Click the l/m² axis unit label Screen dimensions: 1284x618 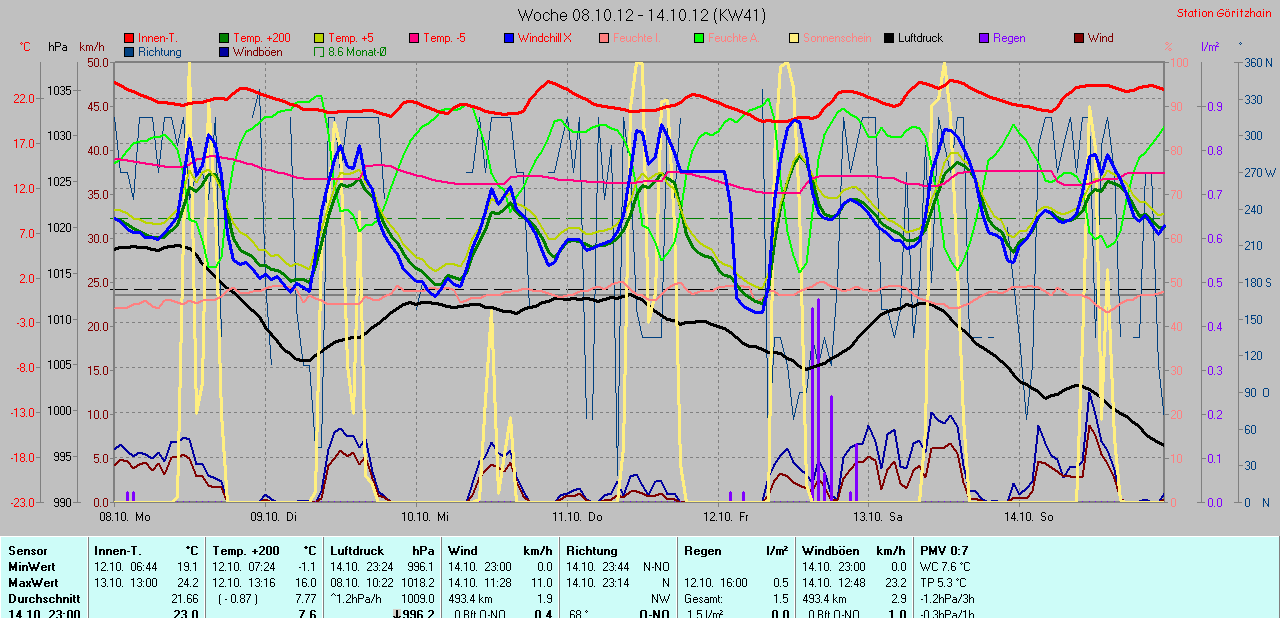tap(1208, 47)
